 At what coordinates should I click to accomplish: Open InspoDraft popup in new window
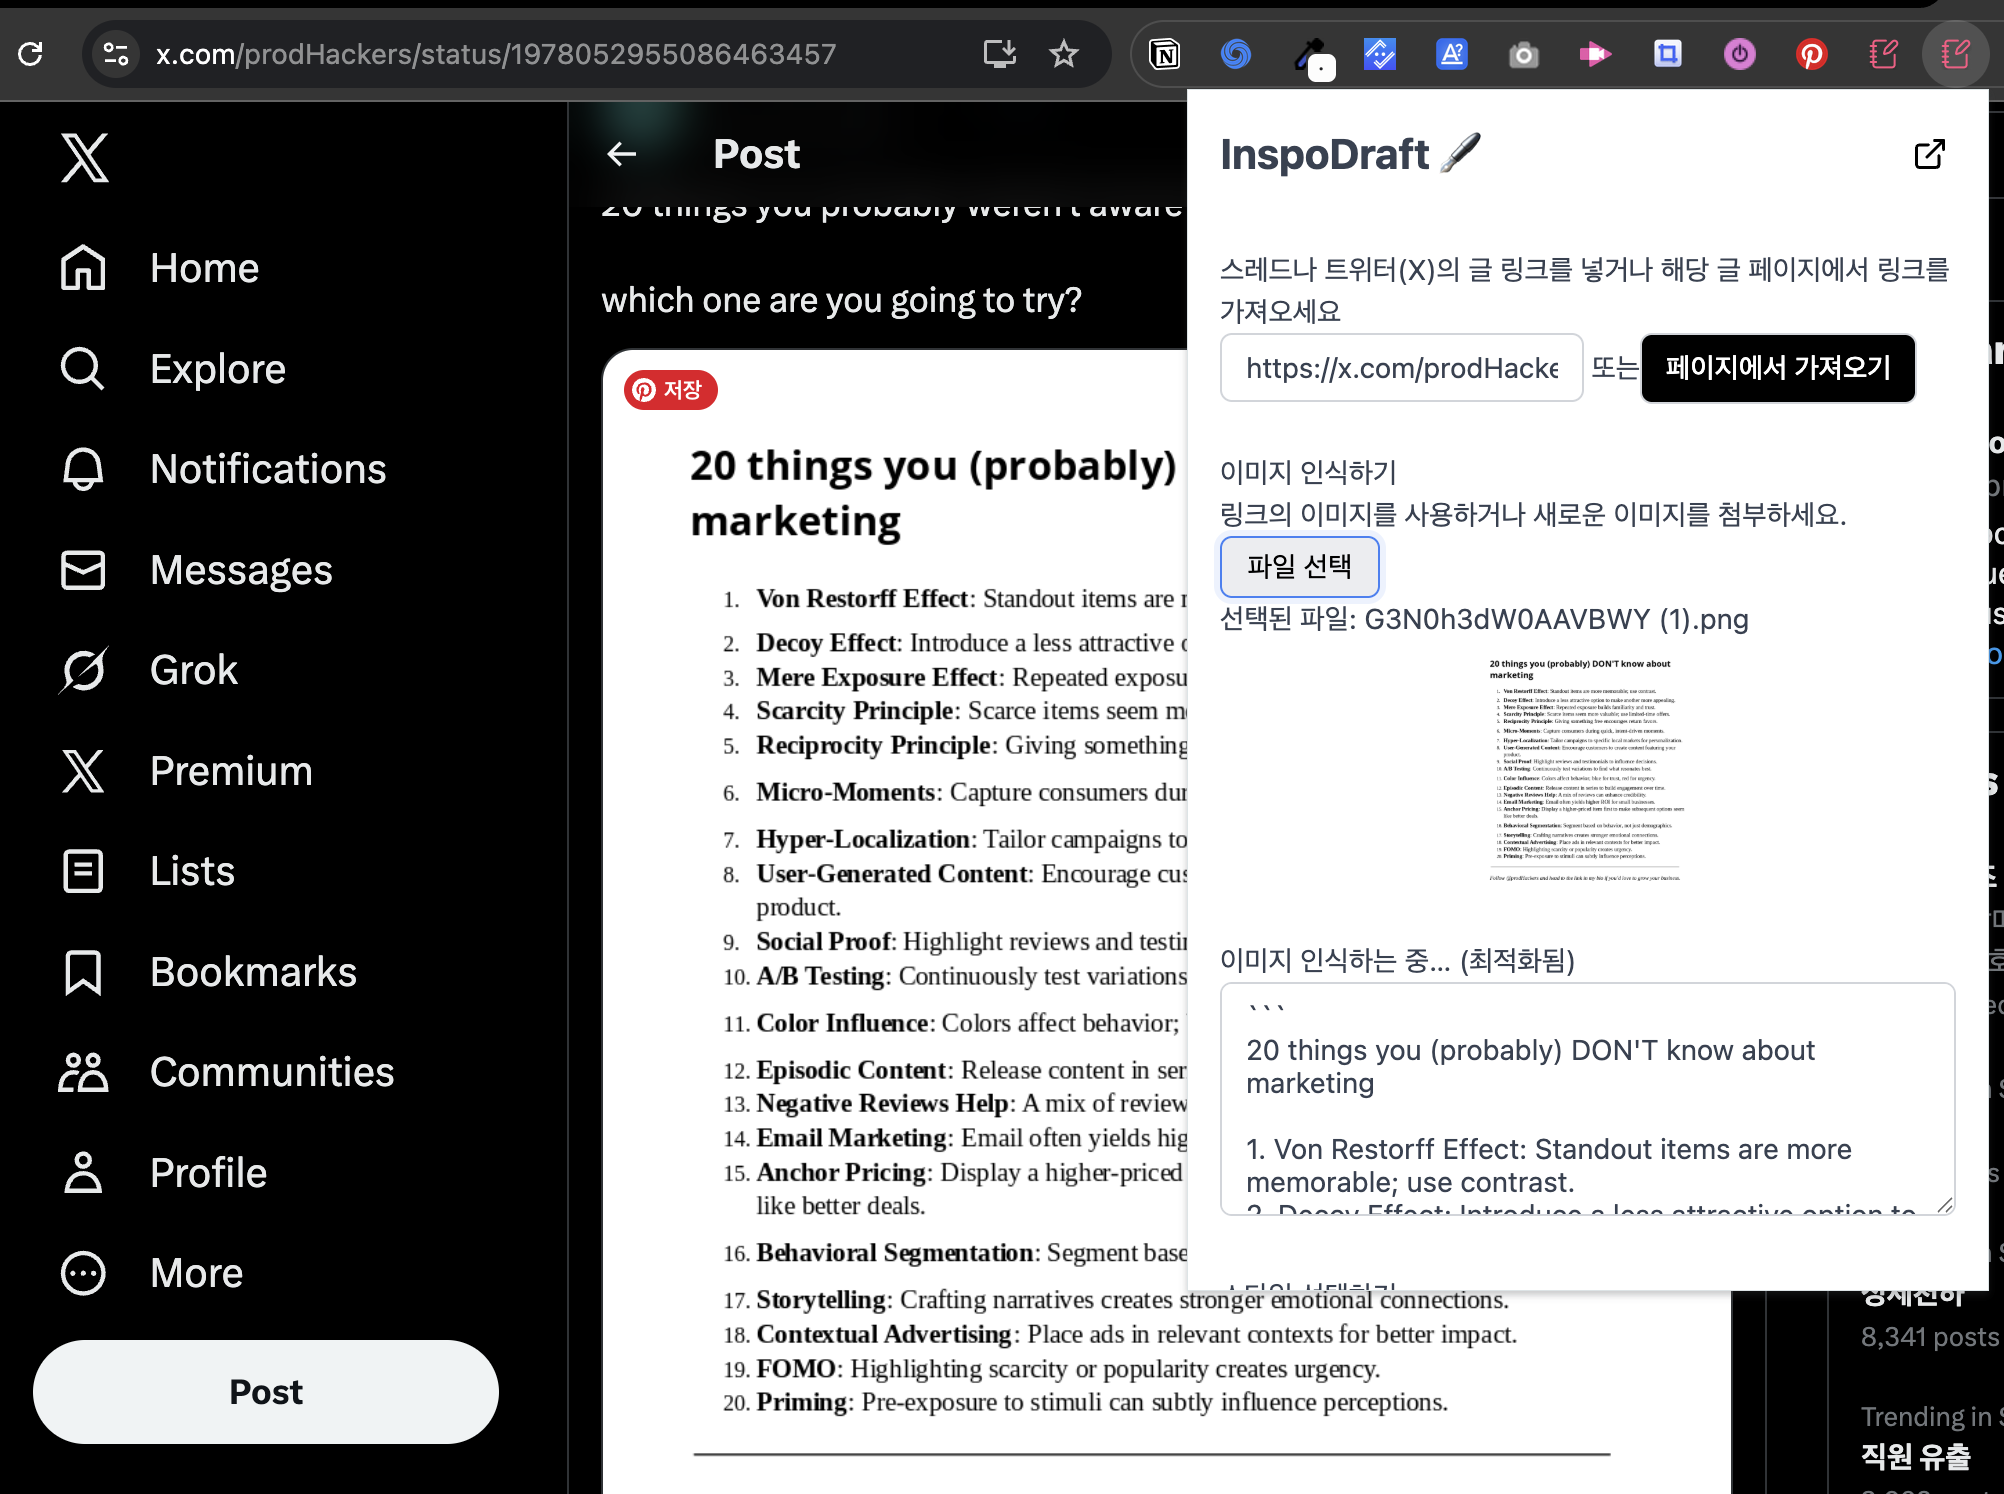click(1929, 154)
